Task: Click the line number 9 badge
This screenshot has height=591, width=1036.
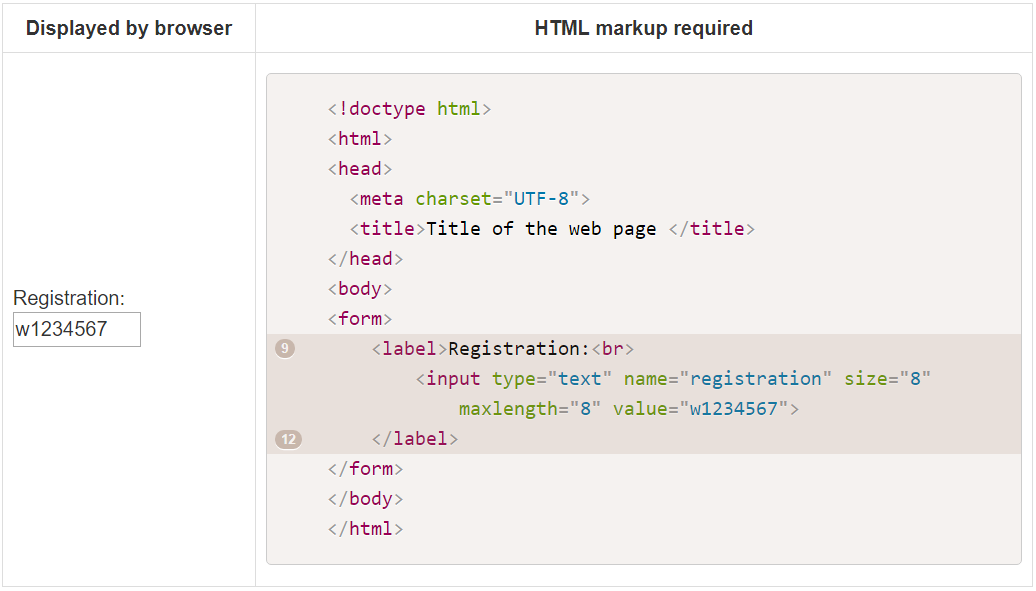Action: [286, 348]
